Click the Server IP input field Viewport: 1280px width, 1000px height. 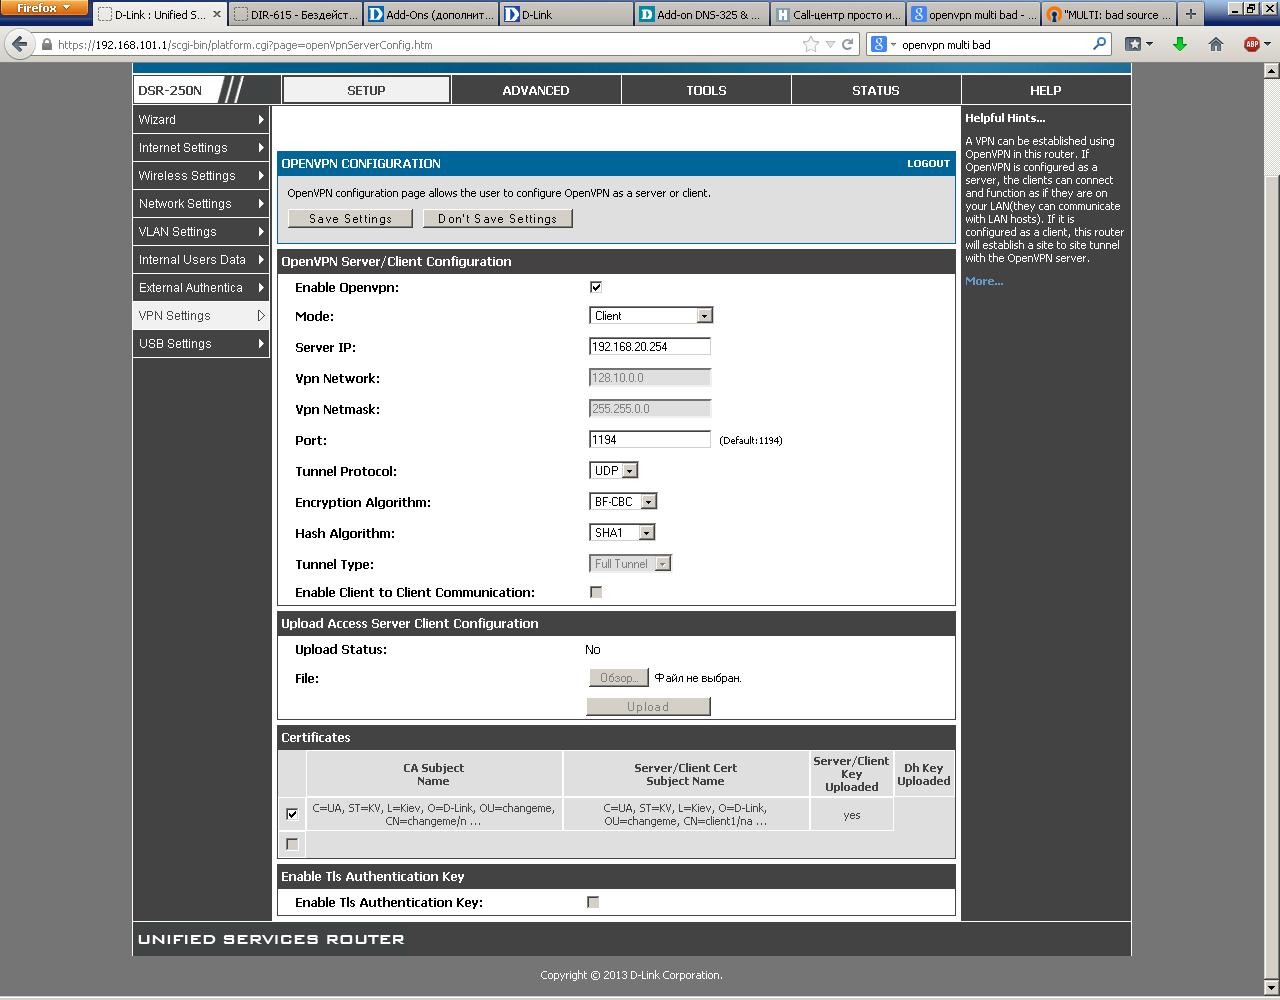coord(650,347)
